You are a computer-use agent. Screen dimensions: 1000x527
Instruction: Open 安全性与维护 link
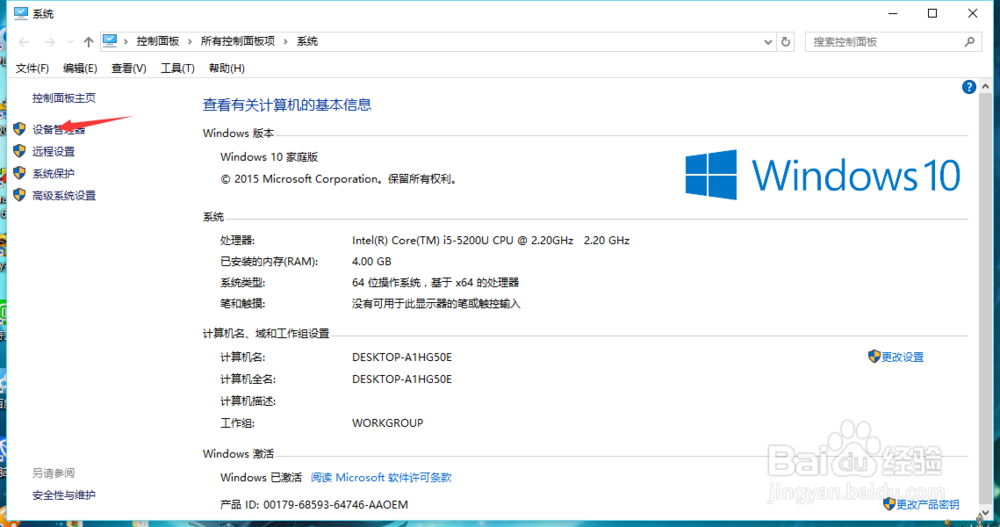[64, 495]
